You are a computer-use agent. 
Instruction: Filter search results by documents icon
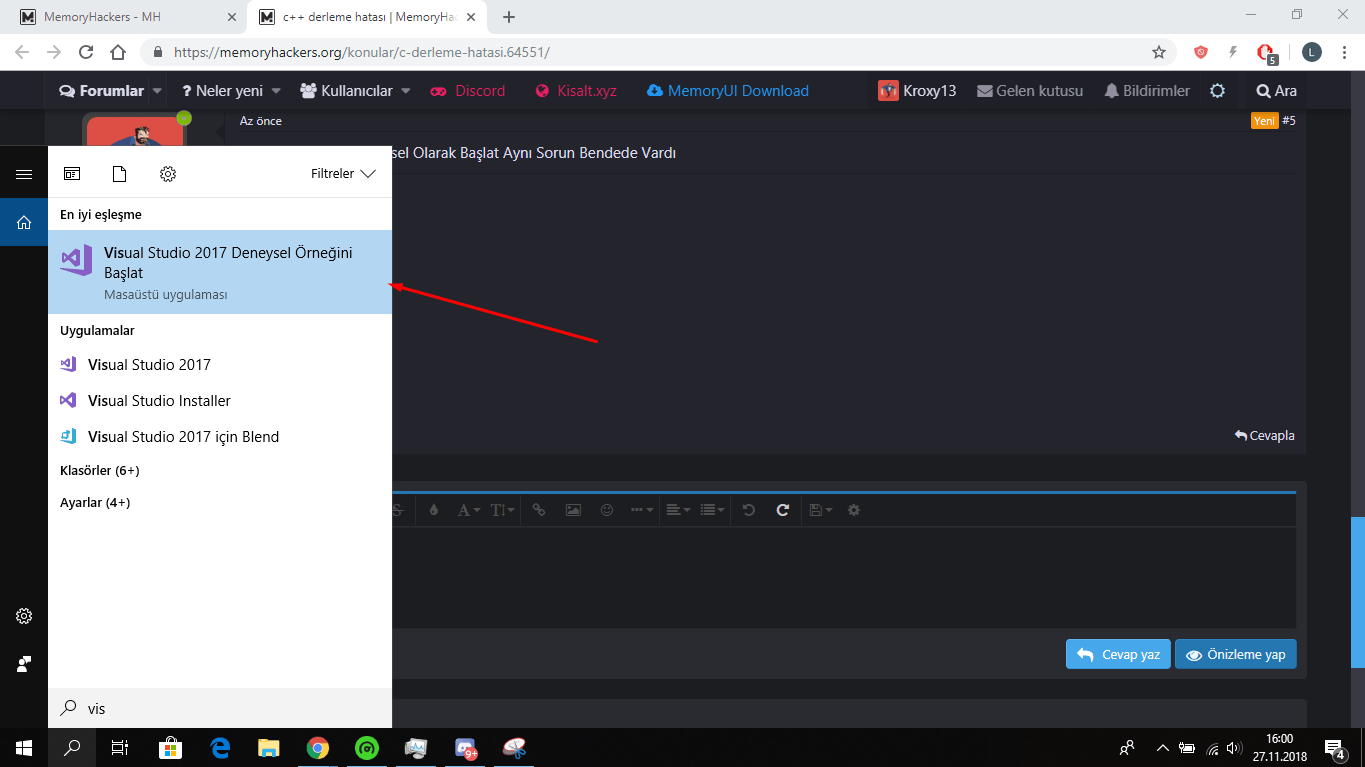coord(120,174)
